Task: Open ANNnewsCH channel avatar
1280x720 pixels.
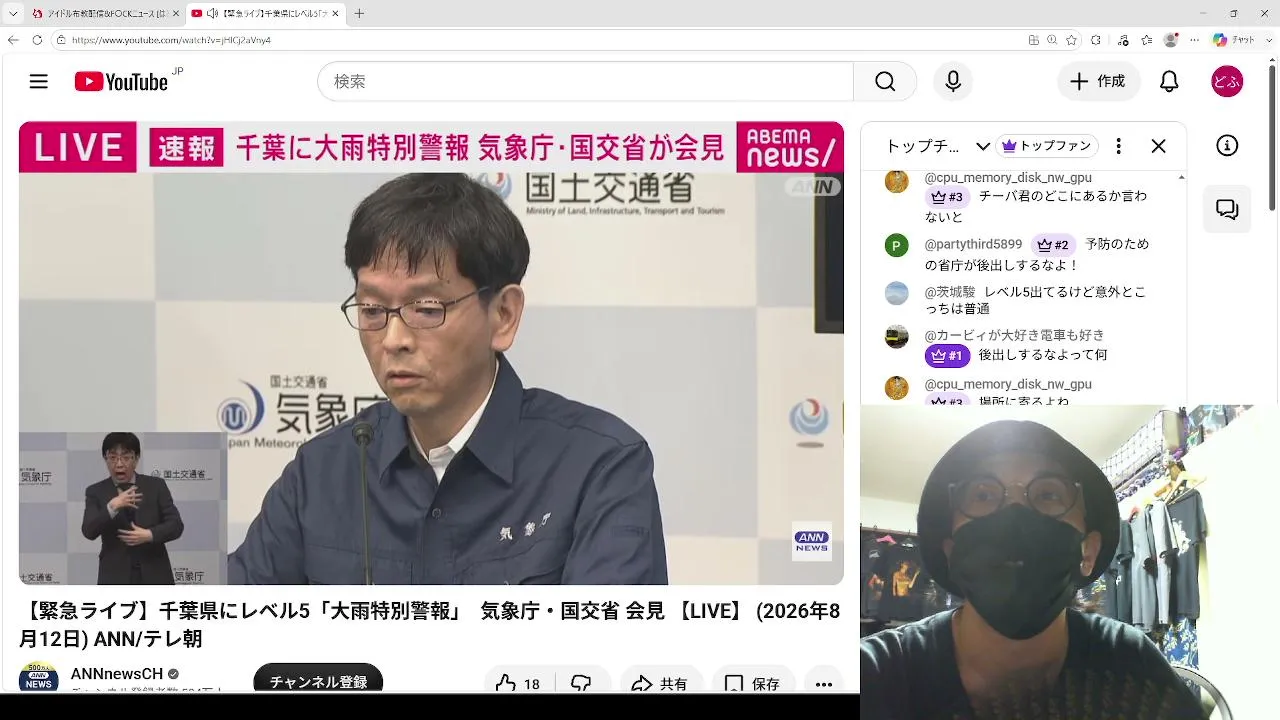Action: click(38, 679)
